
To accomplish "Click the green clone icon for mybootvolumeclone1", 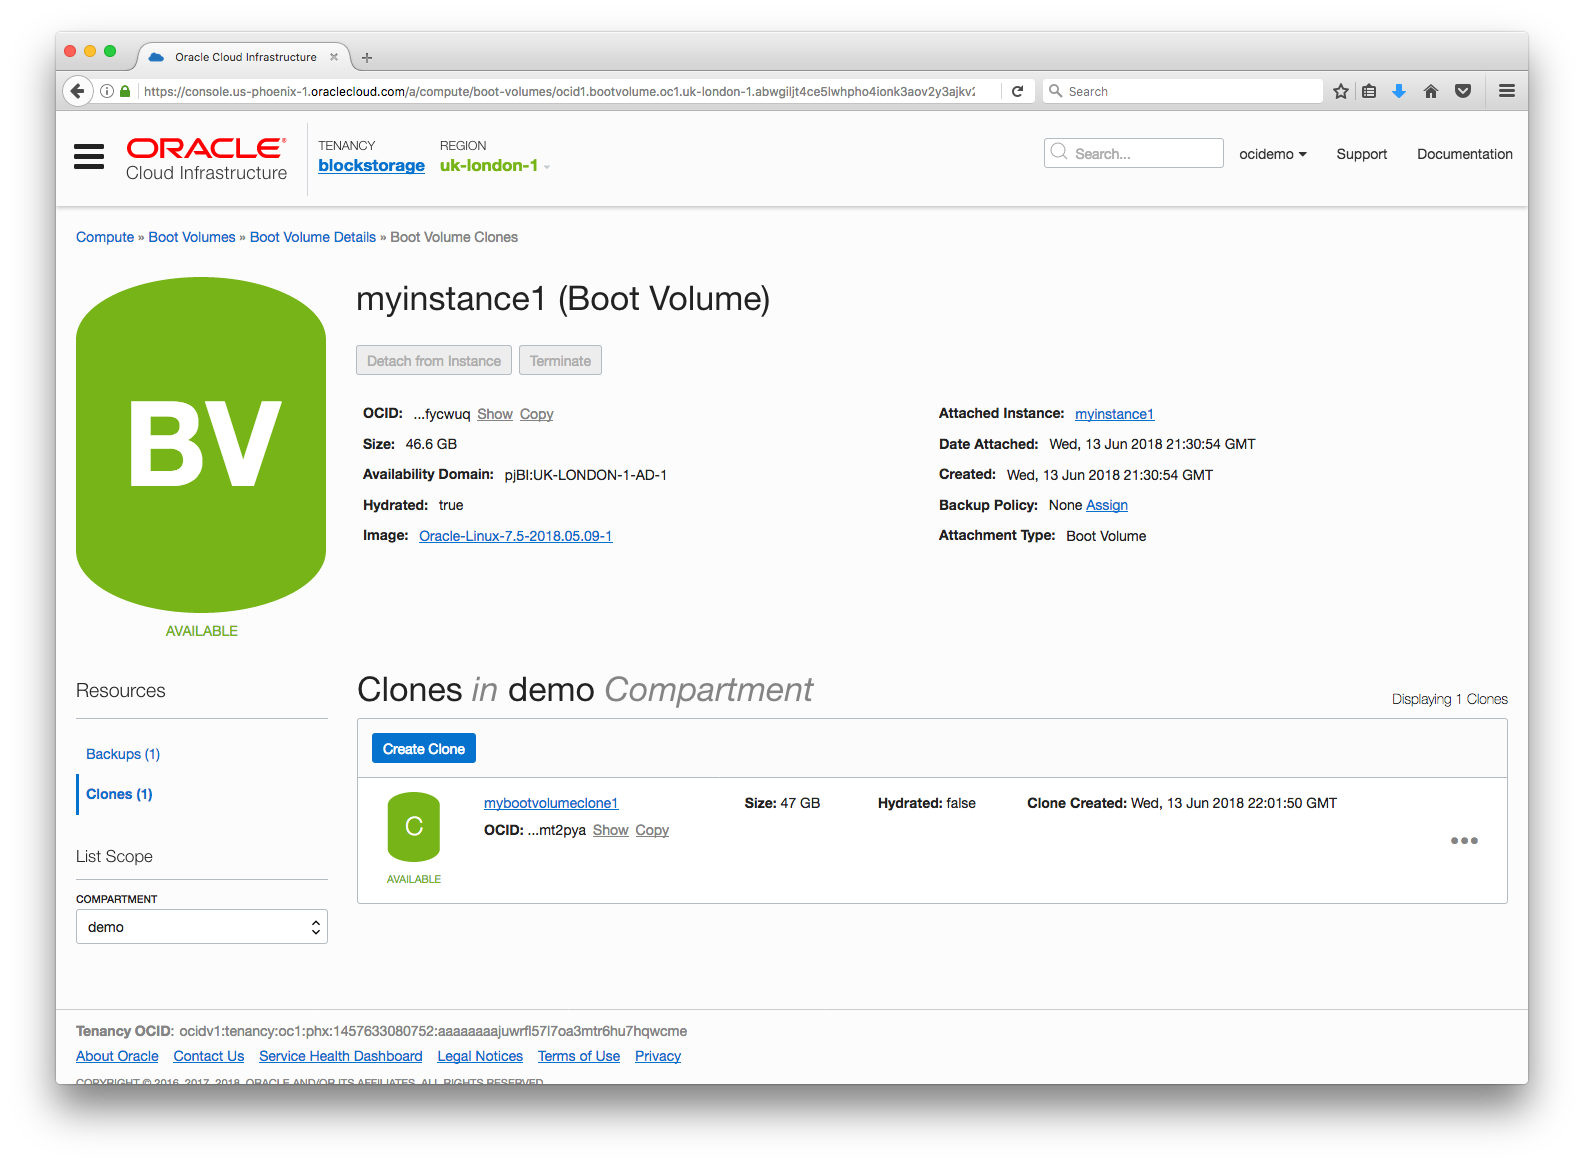I will pos(414,827).
